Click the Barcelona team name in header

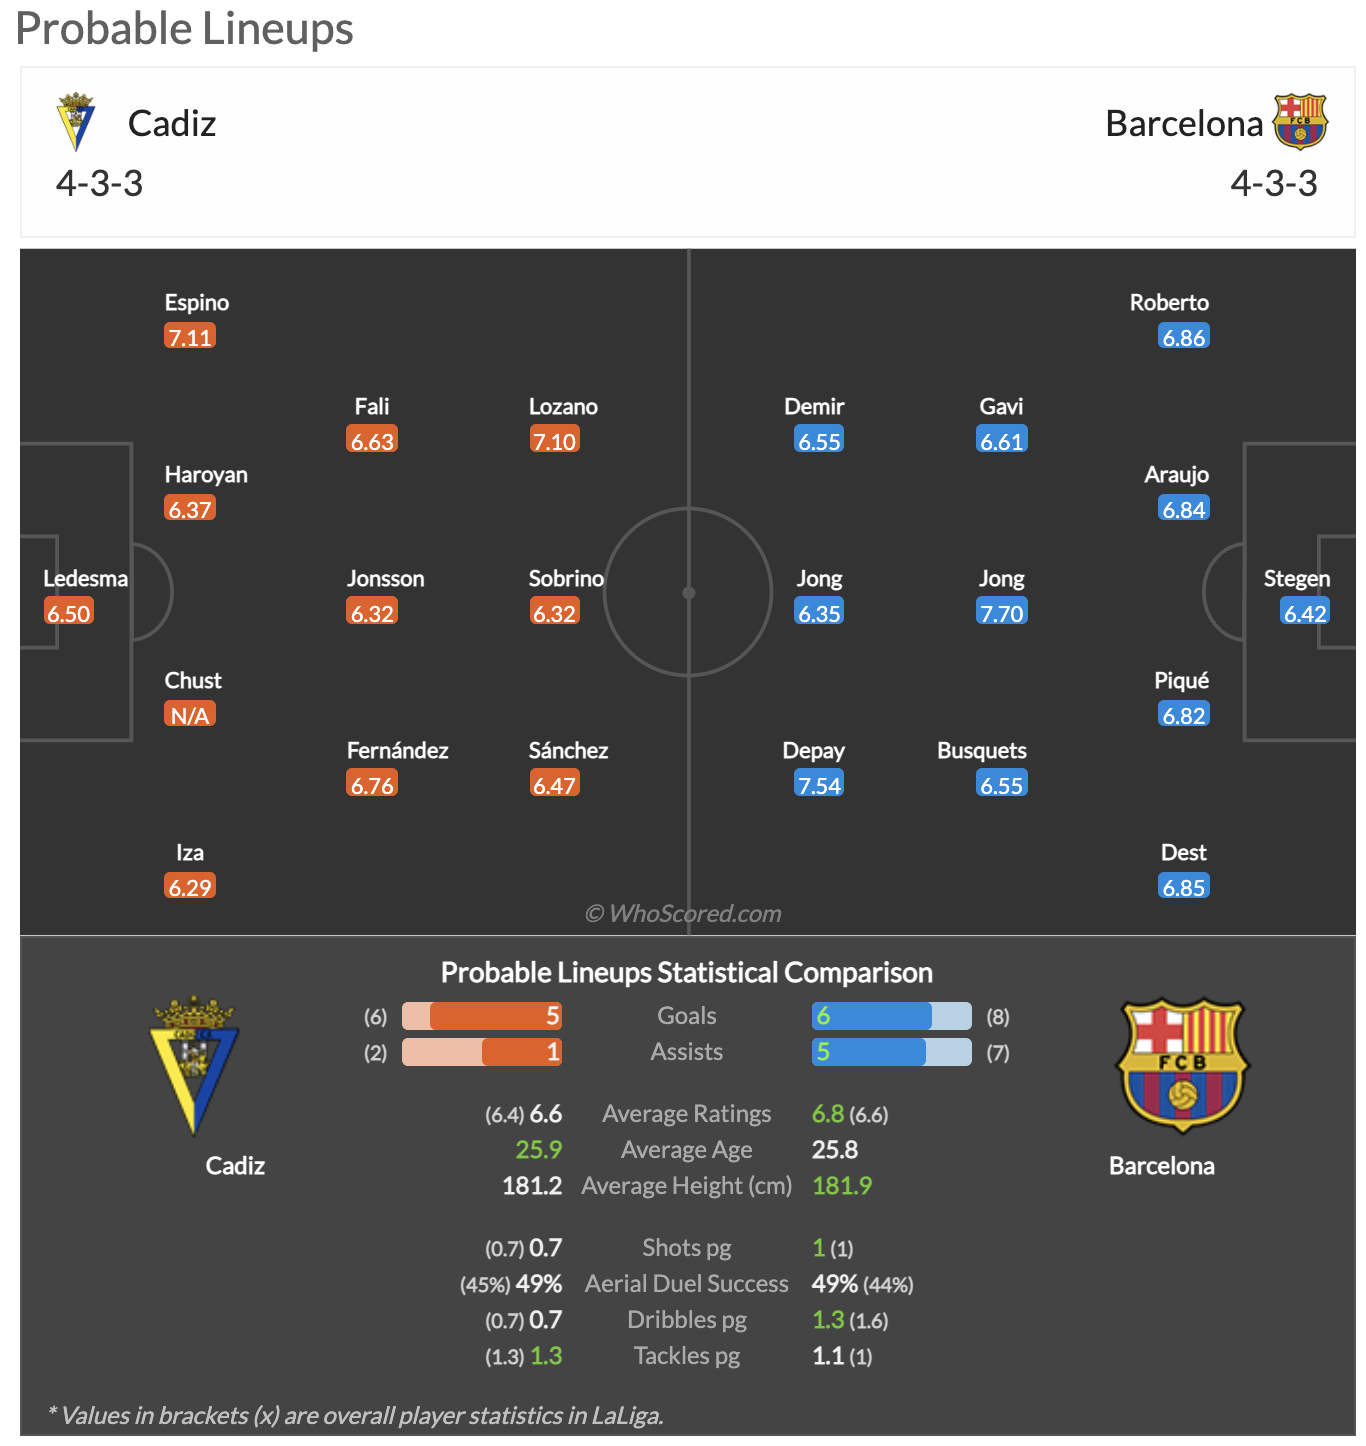pos(1184,123)
